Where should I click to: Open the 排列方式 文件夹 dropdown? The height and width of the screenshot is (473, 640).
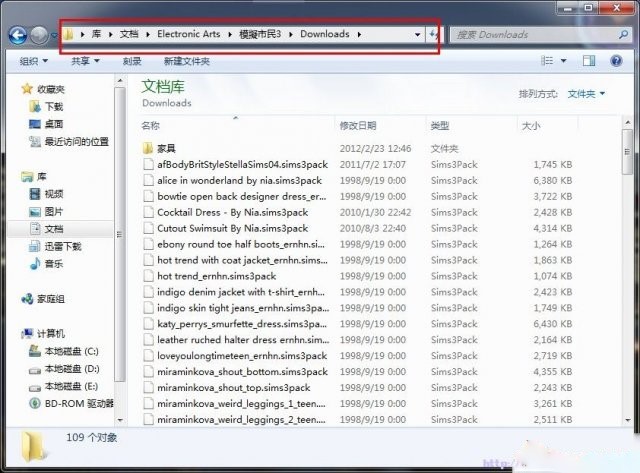coord(586,94)
